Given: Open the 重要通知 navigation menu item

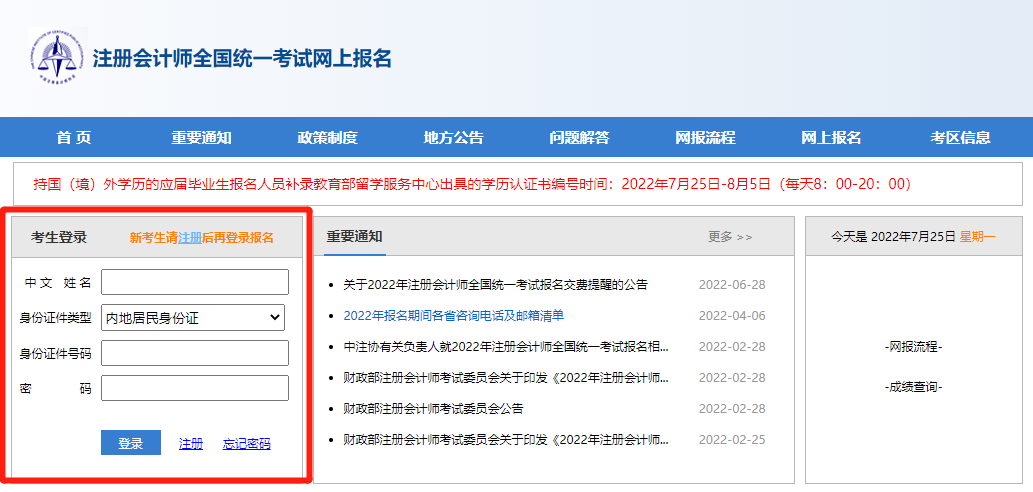Looking at the screenshot, I should click(x=201, y=138).
